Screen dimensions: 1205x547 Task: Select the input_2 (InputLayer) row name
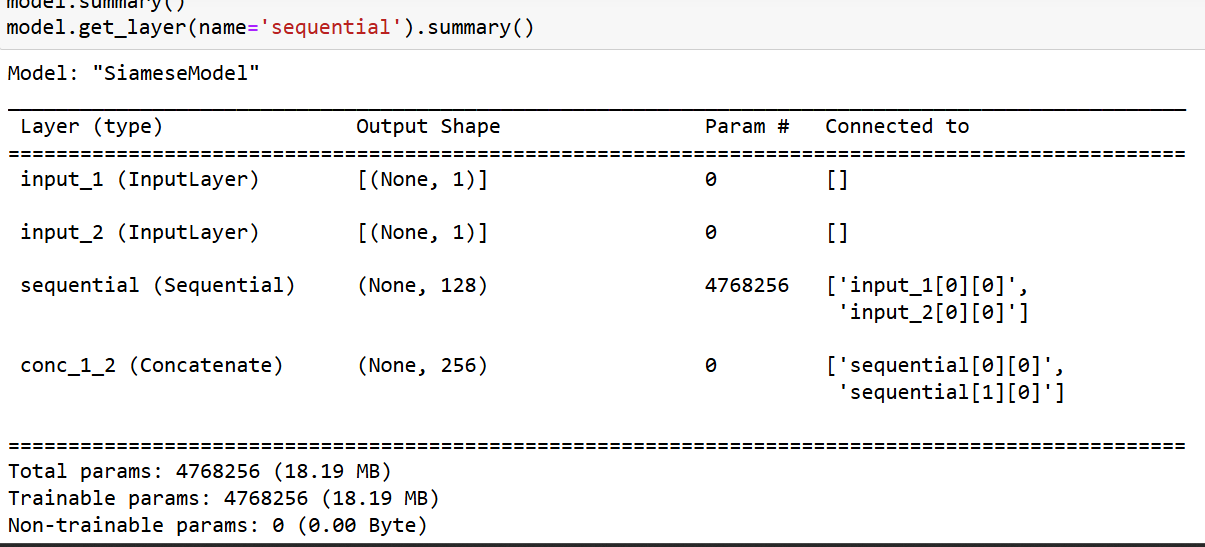point(139,233)
